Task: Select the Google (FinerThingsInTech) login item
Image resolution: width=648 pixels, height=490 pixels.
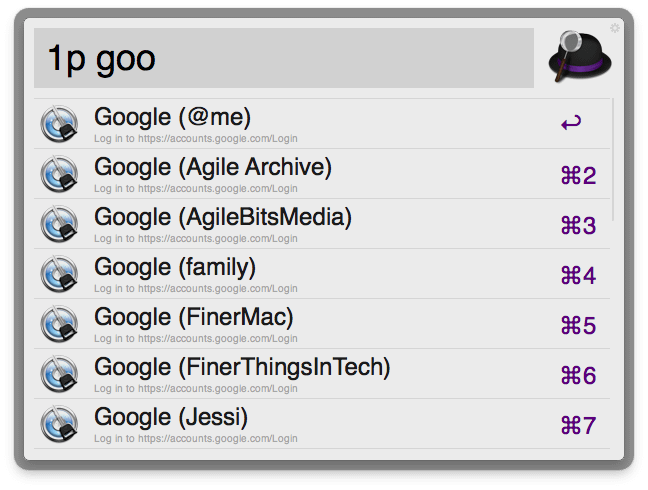Action: (x=300, y=374)
